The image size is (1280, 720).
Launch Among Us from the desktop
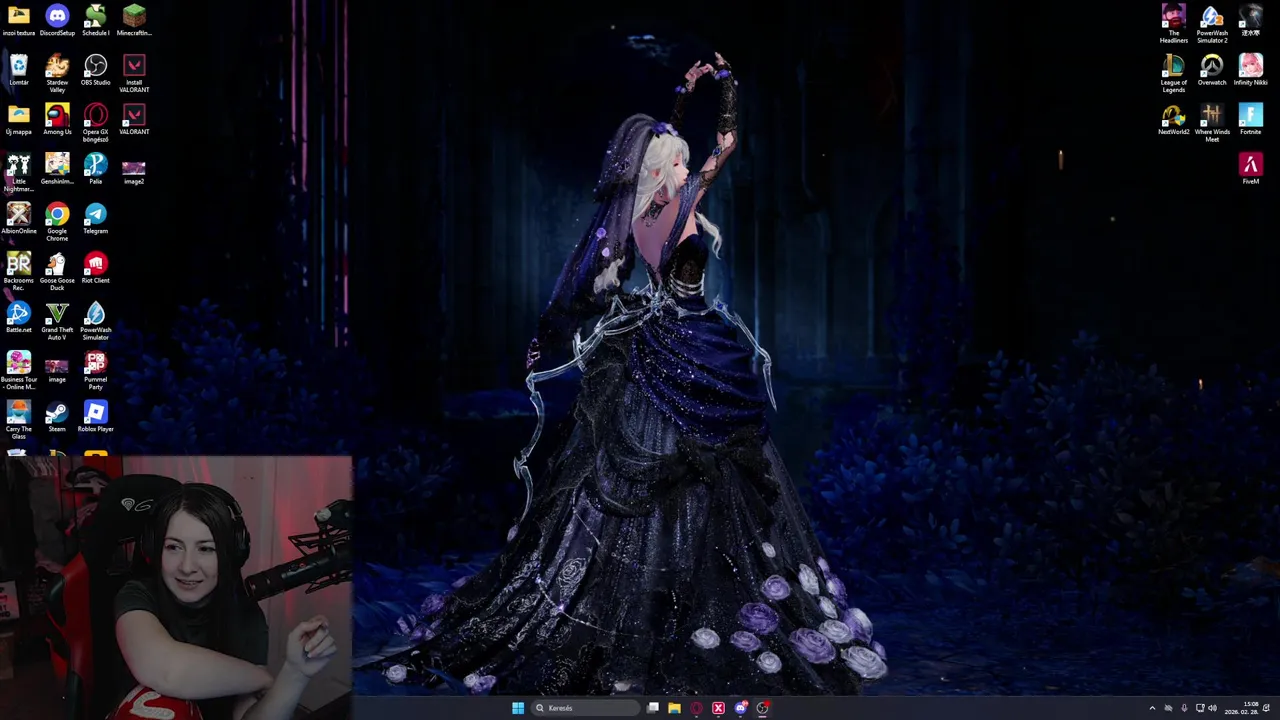point(57,119)
